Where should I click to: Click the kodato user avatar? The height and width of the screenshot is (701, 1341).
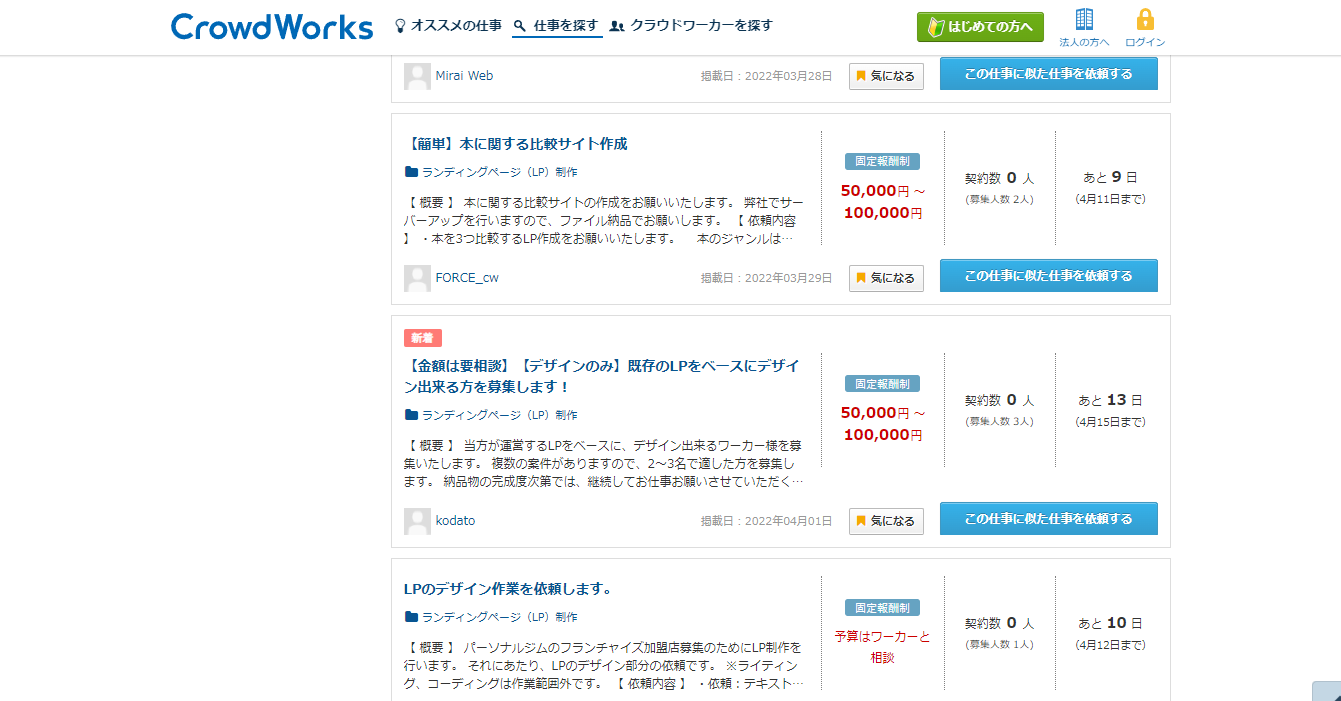click(x=417, y=521)
